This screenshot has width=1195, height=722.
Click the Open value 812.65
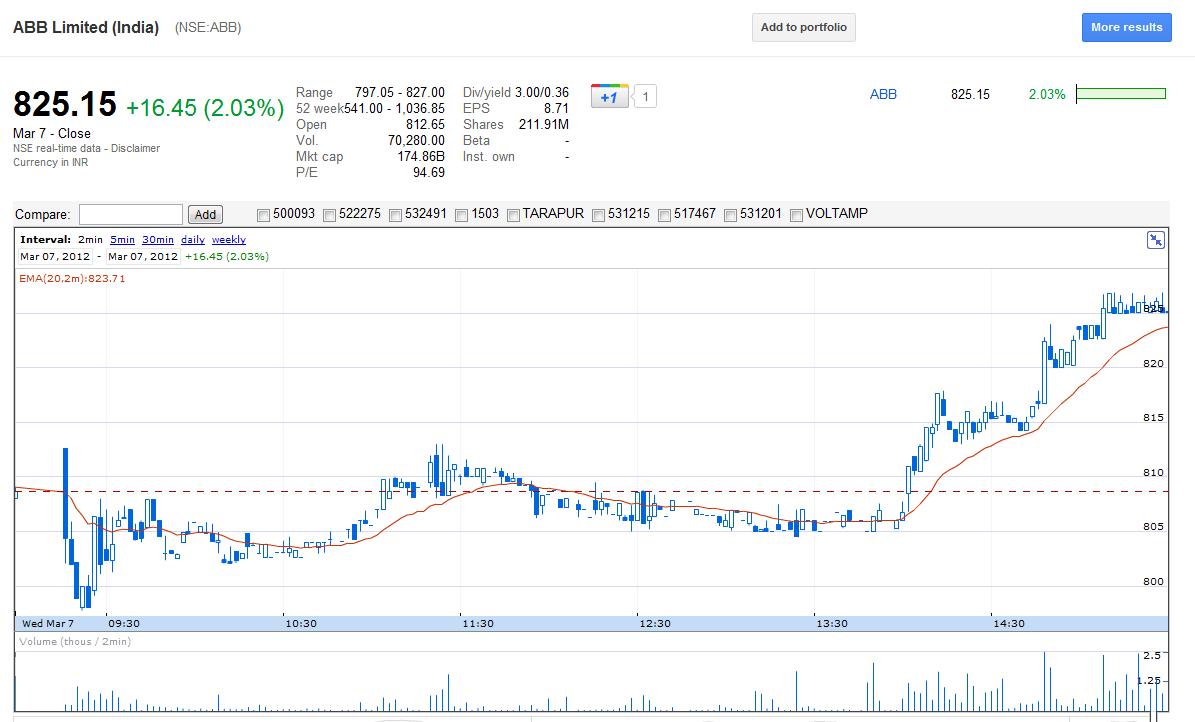click(x=425, y=124)
